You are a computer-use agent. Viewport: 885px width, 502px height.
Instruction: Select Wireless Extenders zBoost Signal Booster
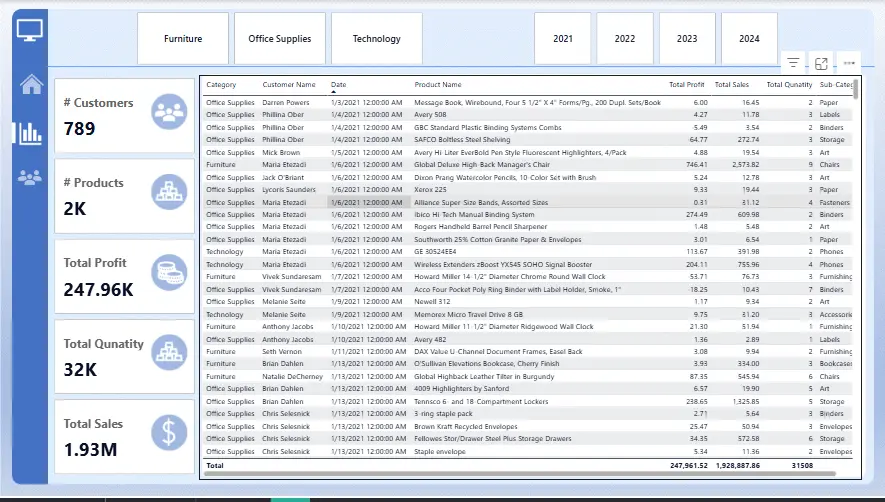503,264
